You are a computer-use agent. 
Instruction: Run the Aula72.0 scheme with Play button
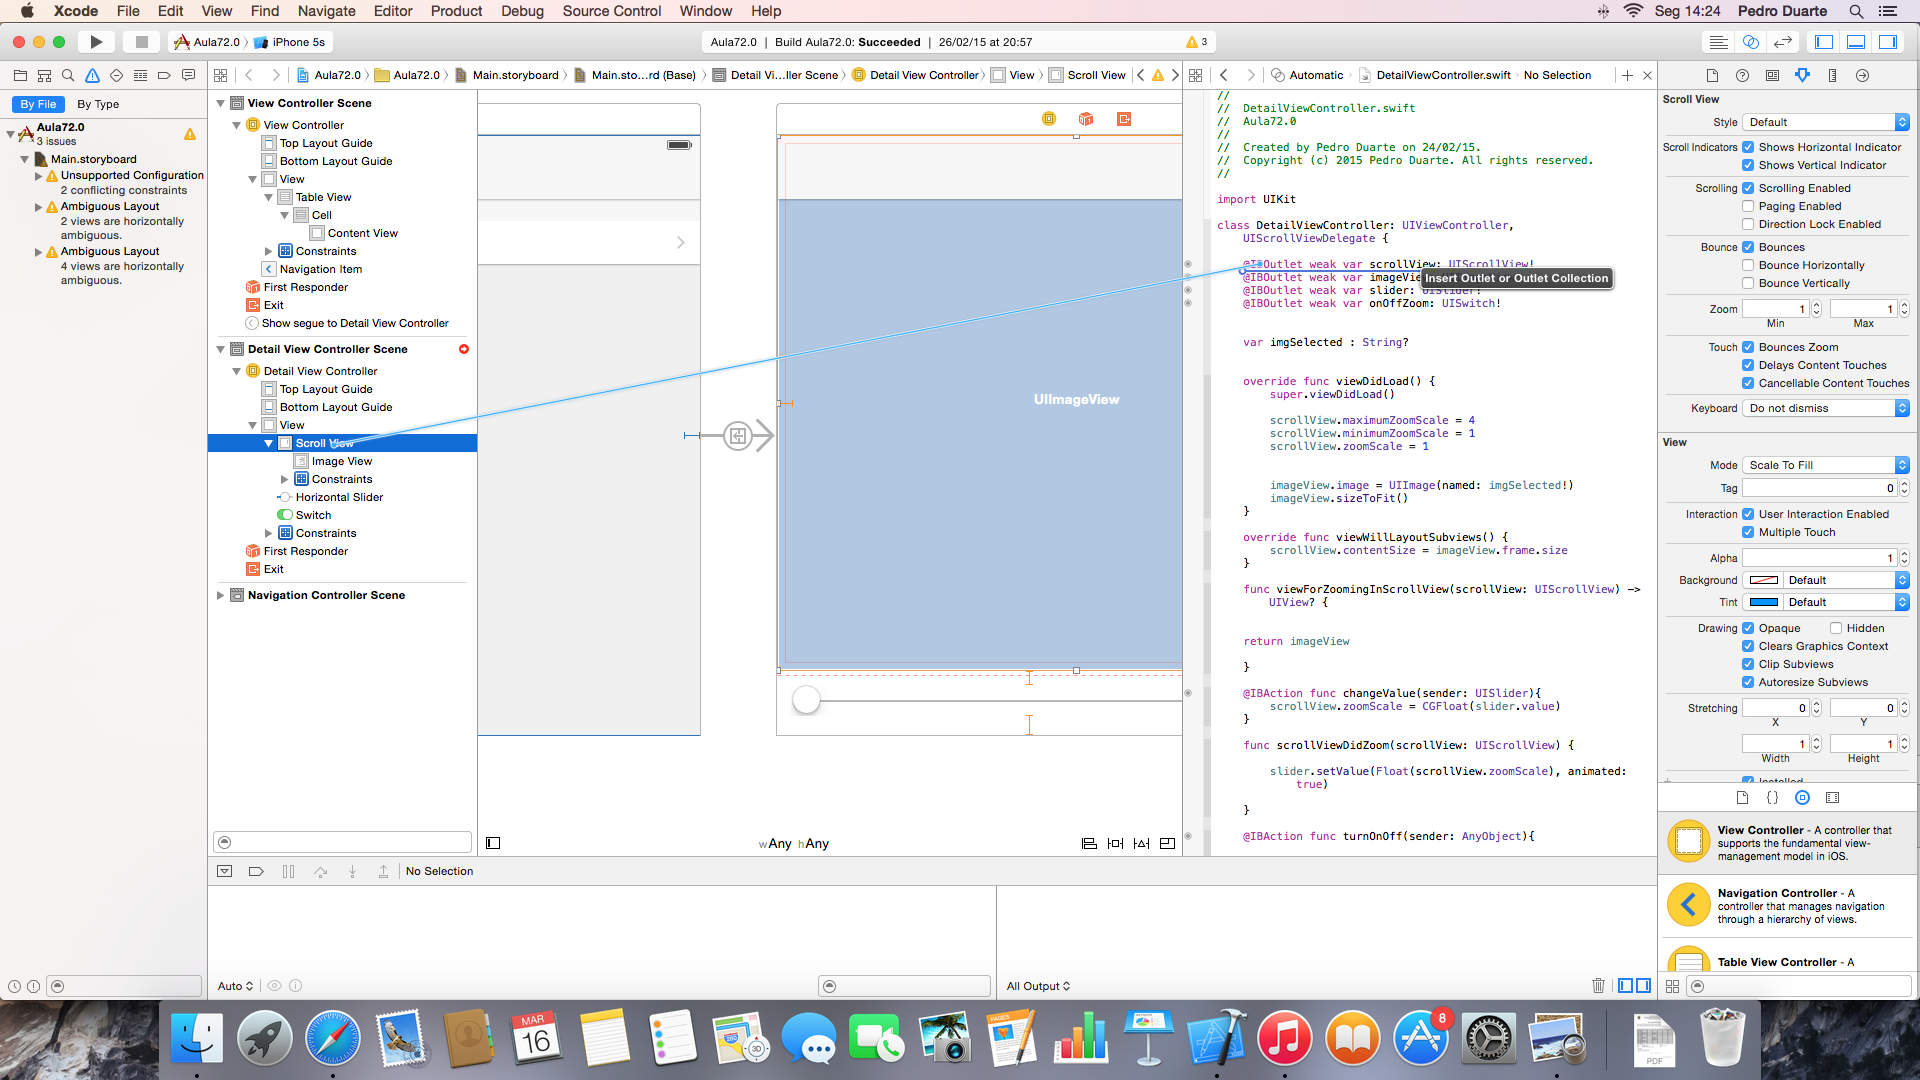coord(96,42)
